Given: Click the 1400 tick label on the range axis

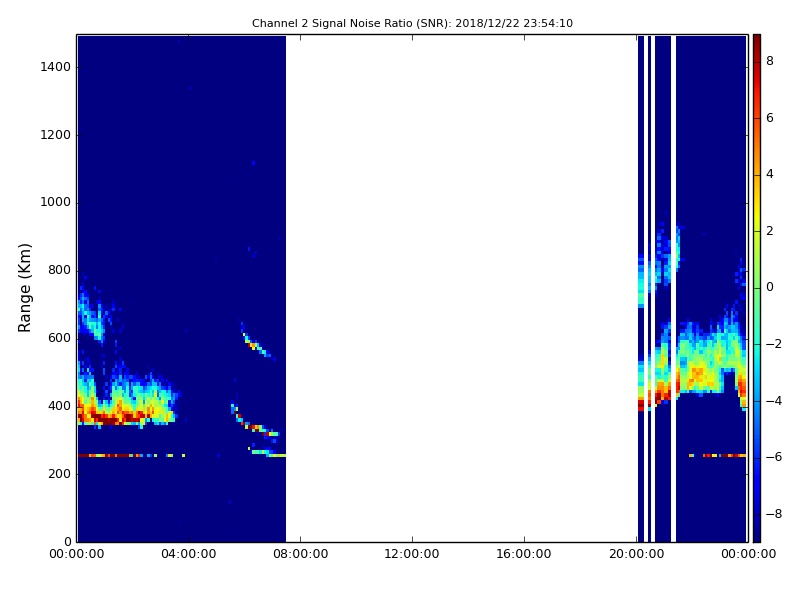Looking at the screenshot, I should coord(56,67).
